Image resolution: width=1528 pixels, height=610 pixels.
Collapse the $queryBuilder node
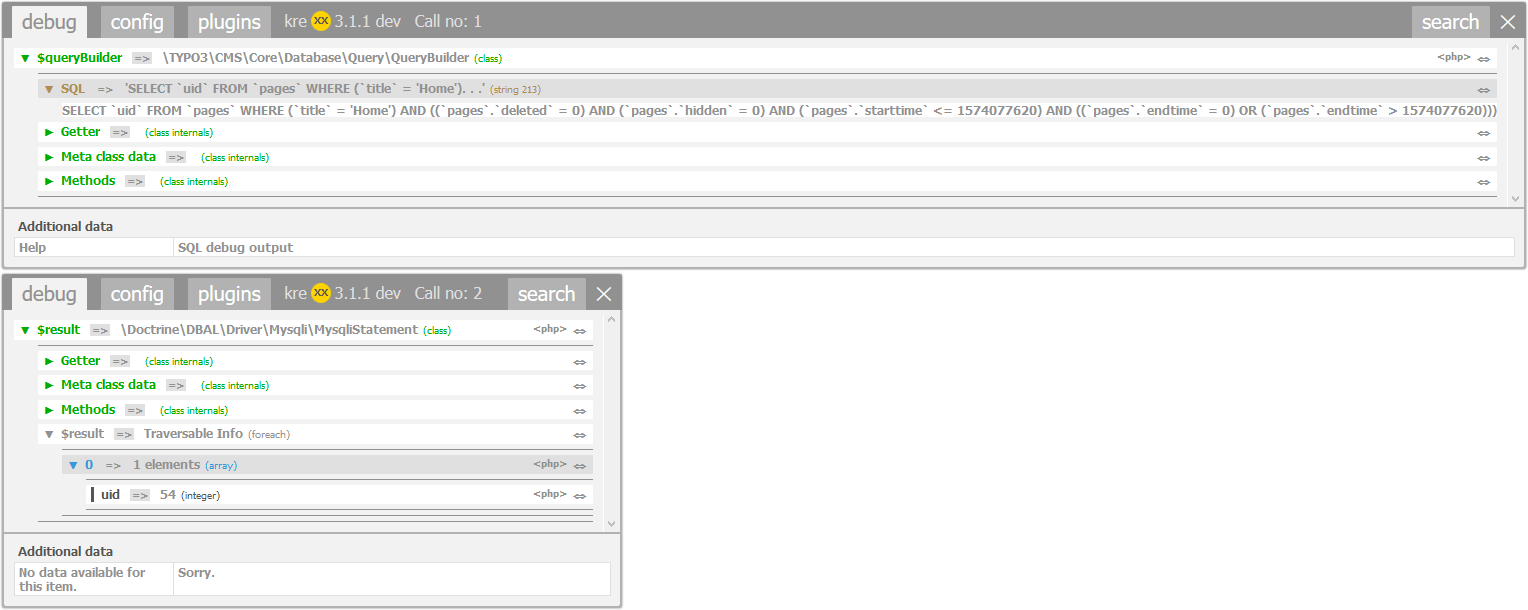(x=25, y=58)
